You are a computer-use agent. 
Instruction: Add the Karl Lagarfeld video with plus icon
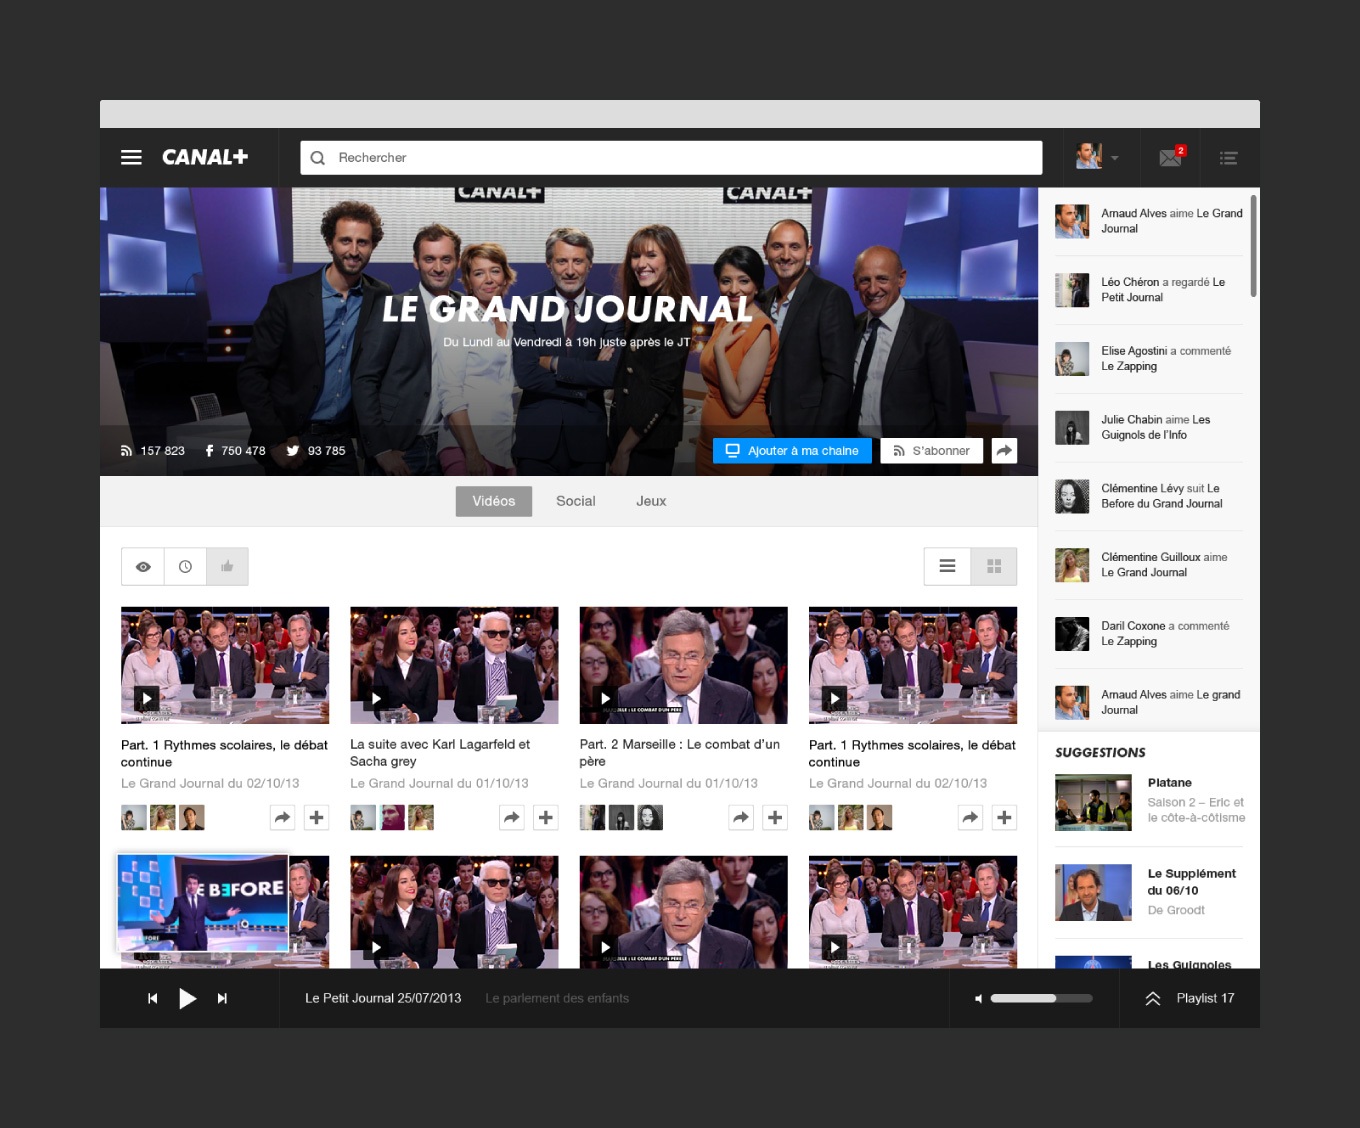[x=545, y=818]
